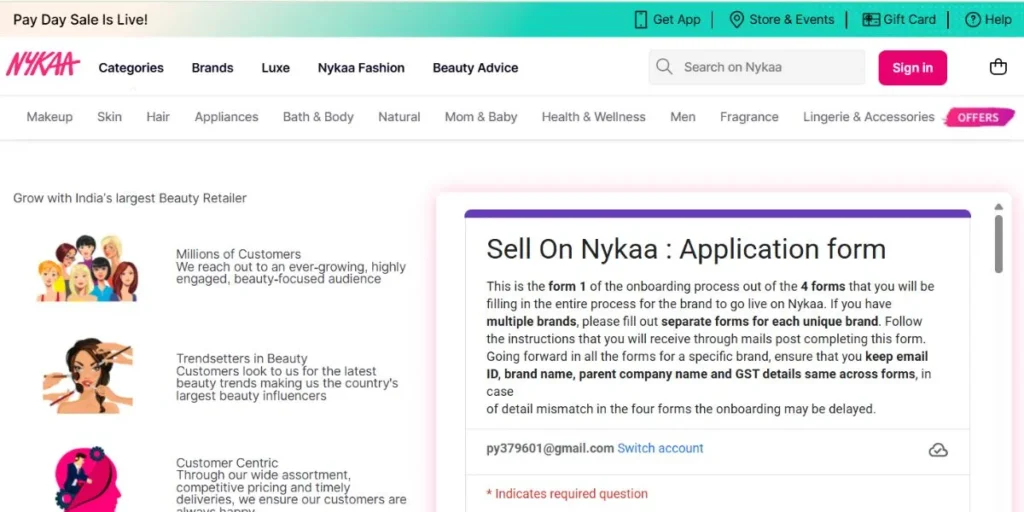Click the form scrollbar up arrow
This screenshot has height=512, width=1024.
(998, 207)
